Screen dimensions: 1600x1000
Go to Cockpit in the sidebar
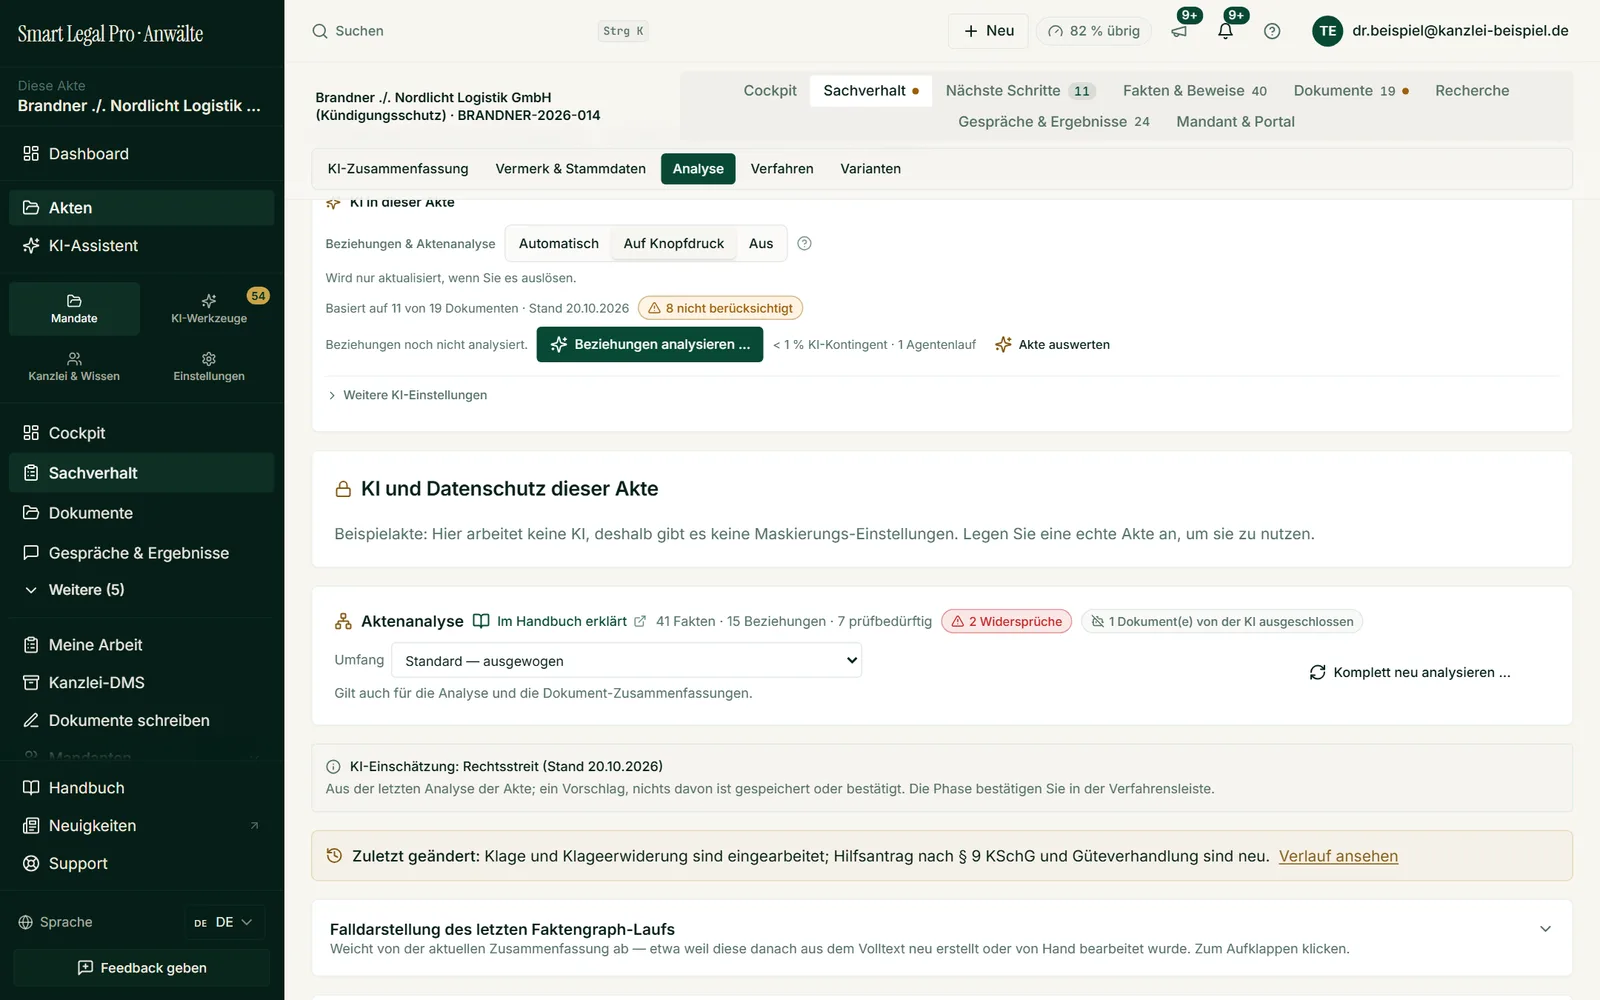click(x=141, y=433)
